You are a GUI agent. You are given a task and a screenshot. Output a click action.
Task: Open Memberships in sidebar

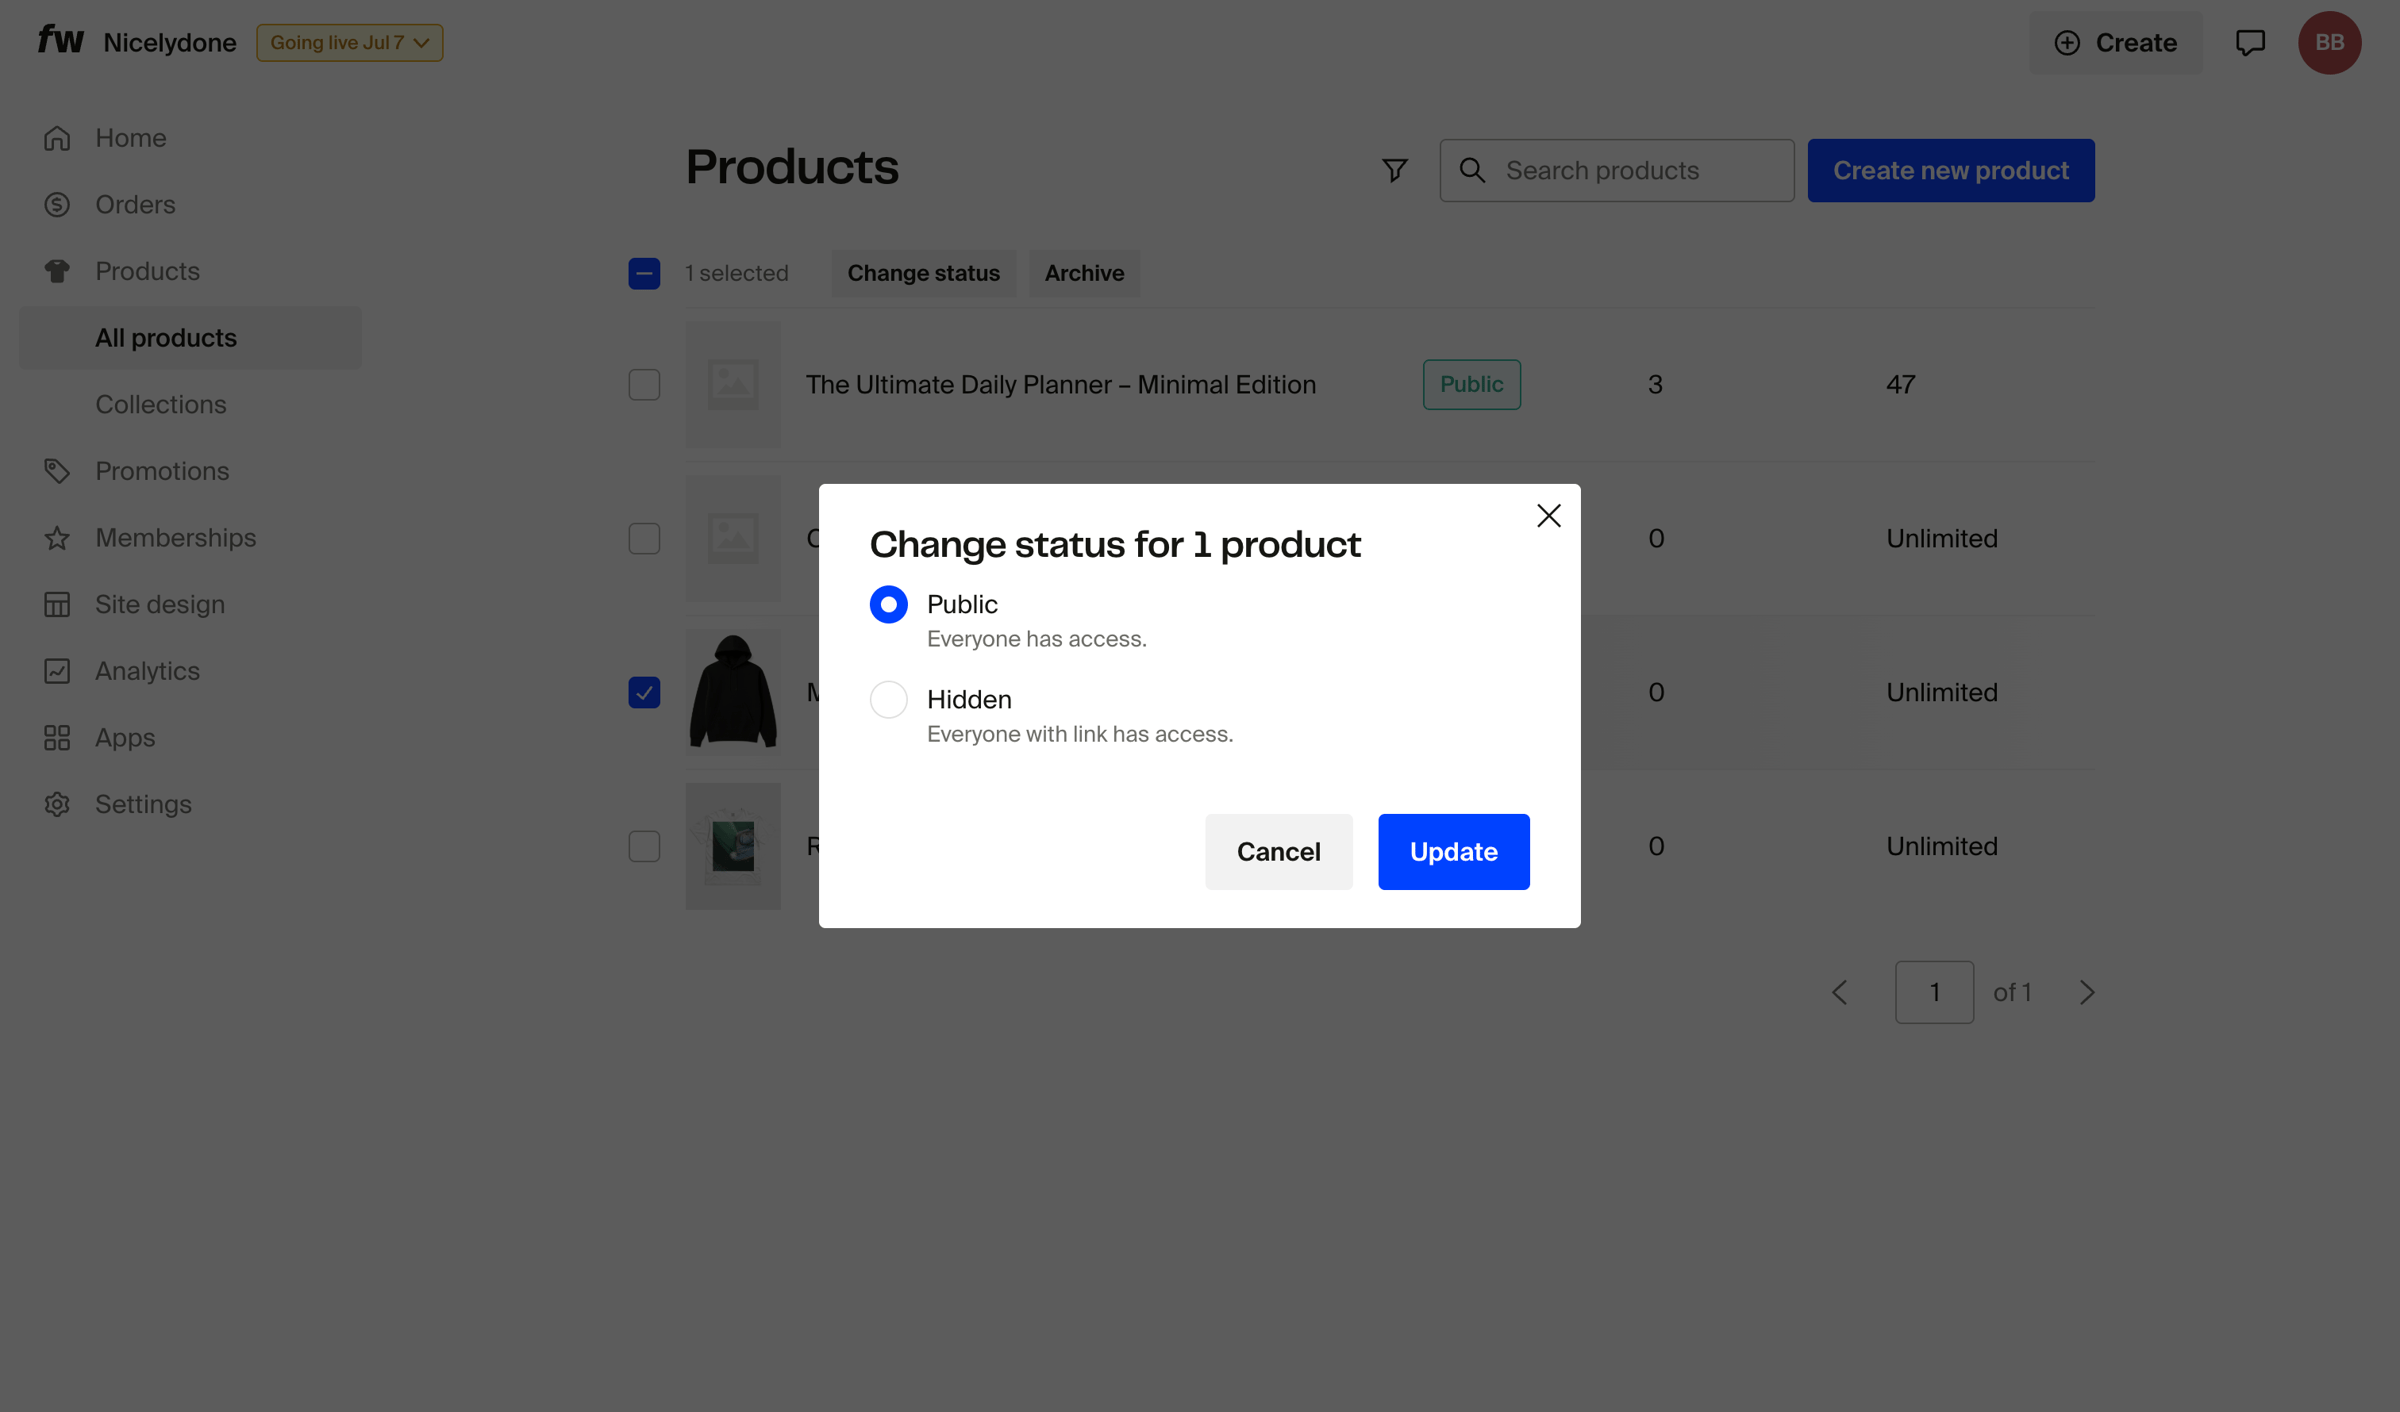tap(190, 538)
